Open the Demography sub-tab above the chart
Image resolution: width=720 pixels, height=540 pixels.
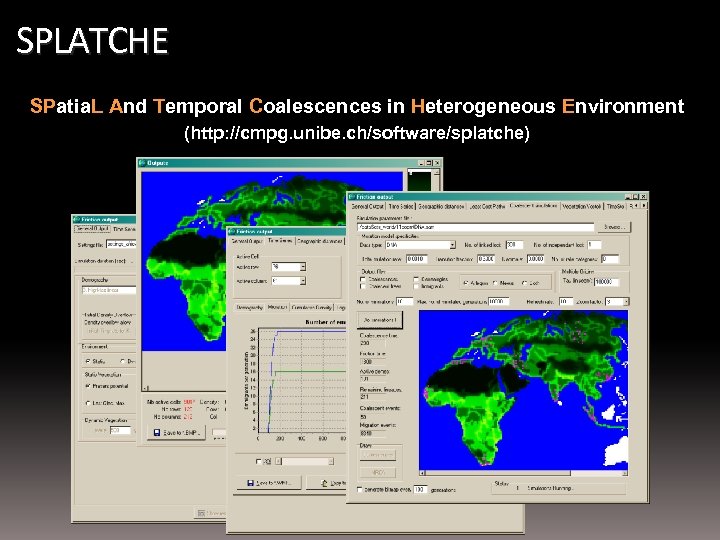tap(249, 307)
